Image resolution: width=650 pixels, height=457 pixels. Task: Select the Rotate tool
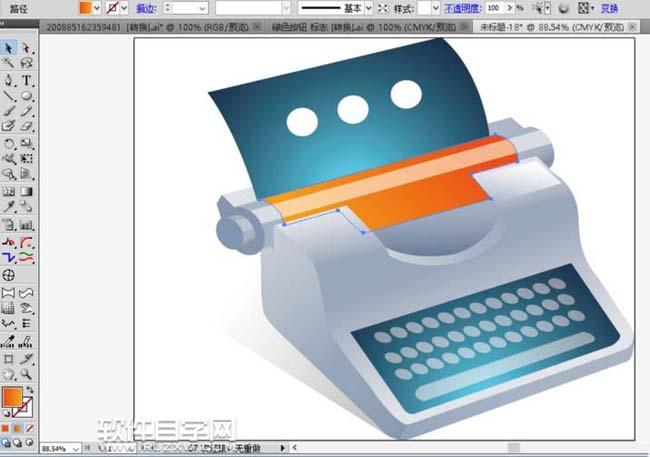click(8, 143)
